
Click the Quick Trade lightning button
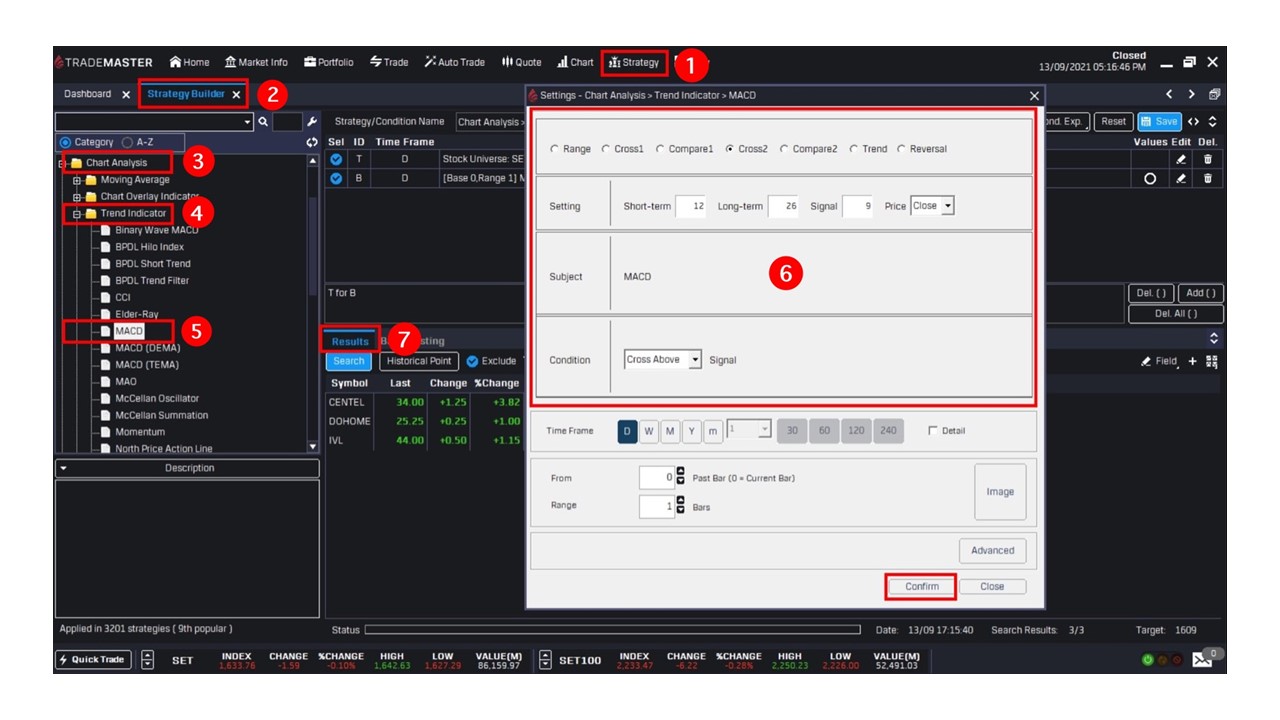point(91,660)
